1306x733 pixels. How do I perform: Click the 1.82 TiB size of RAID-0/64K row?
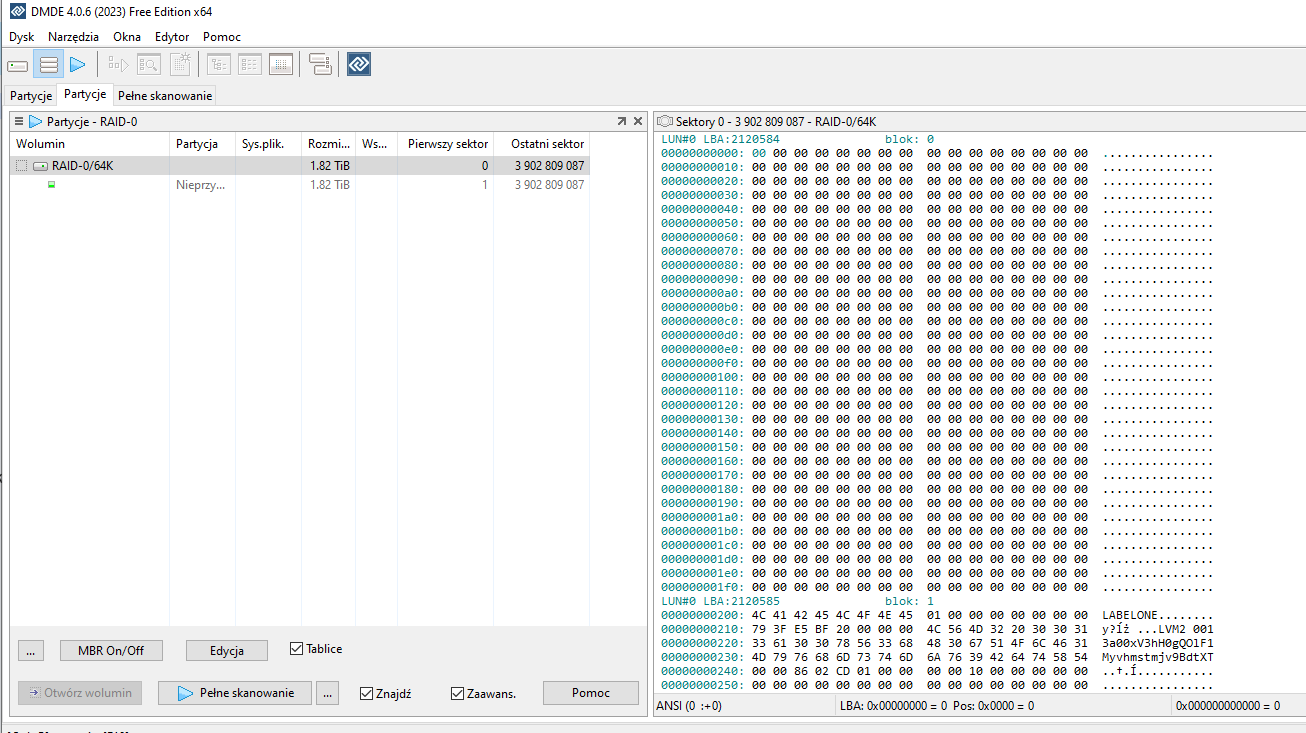pyautogui.click(x=329, y=166)
